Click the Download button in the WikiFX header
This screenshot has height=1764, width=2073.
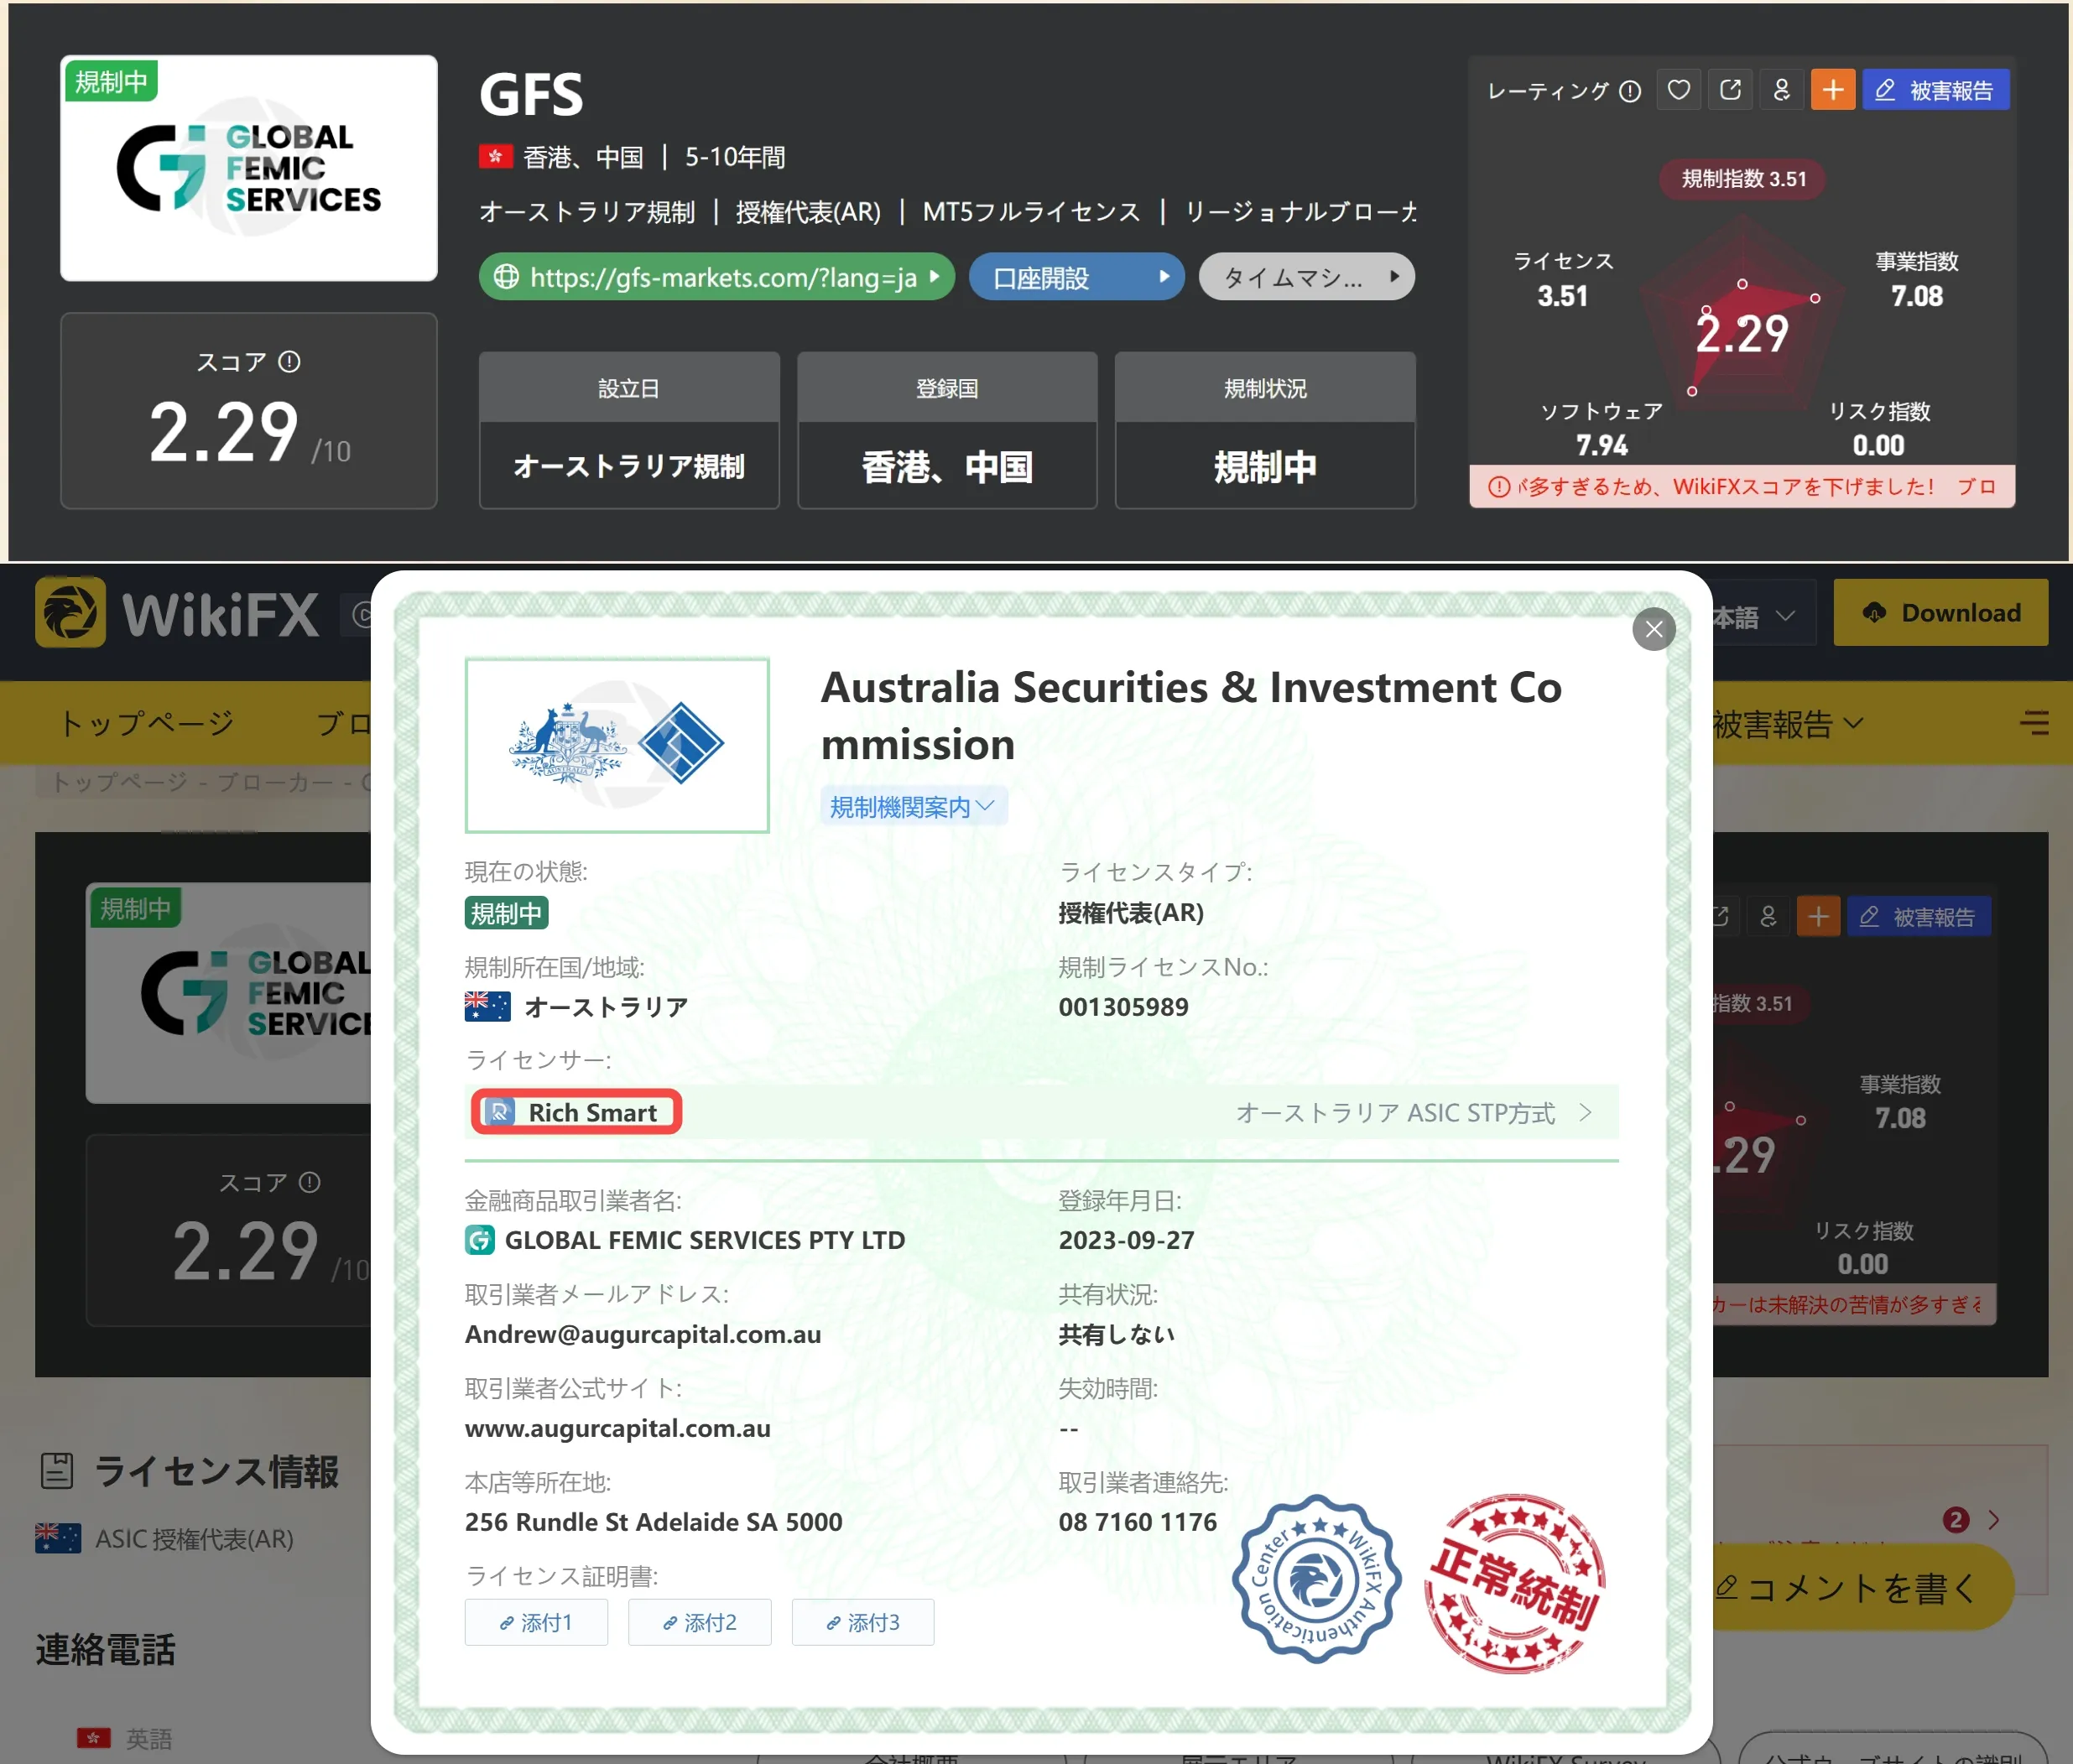point(1940,612)
